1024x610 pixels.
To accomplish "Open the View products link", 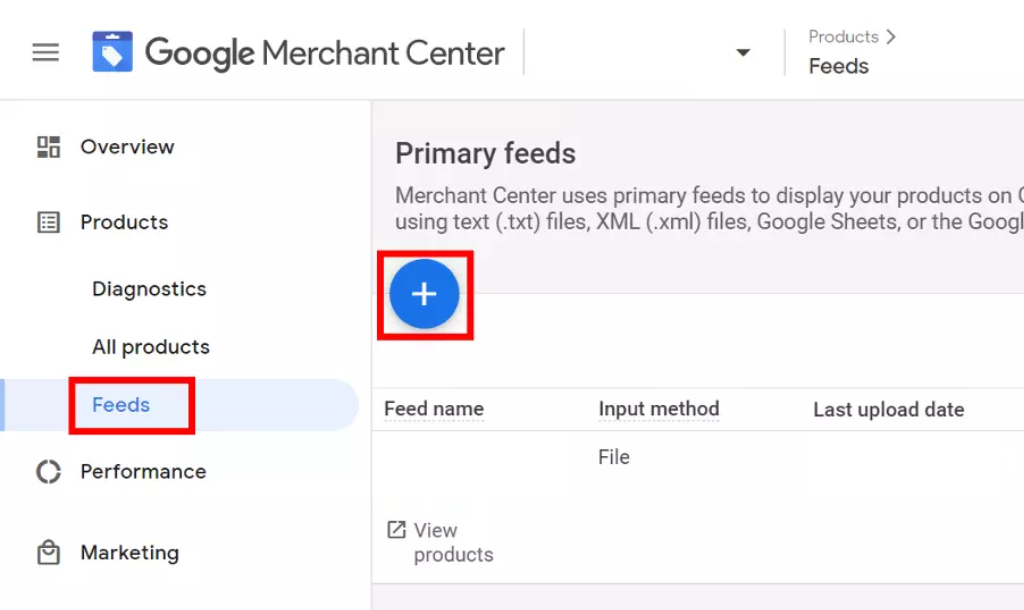I will (x=453, y=542).
